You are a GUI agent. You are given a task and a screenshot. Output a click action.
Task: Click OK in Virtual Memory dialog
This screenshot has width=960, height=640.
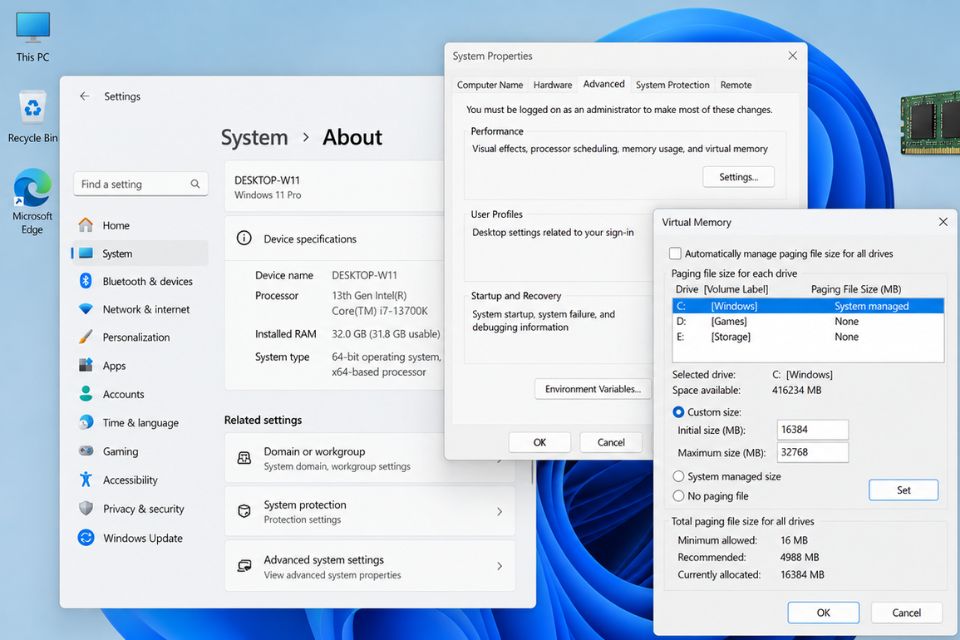tap(823, 612)
